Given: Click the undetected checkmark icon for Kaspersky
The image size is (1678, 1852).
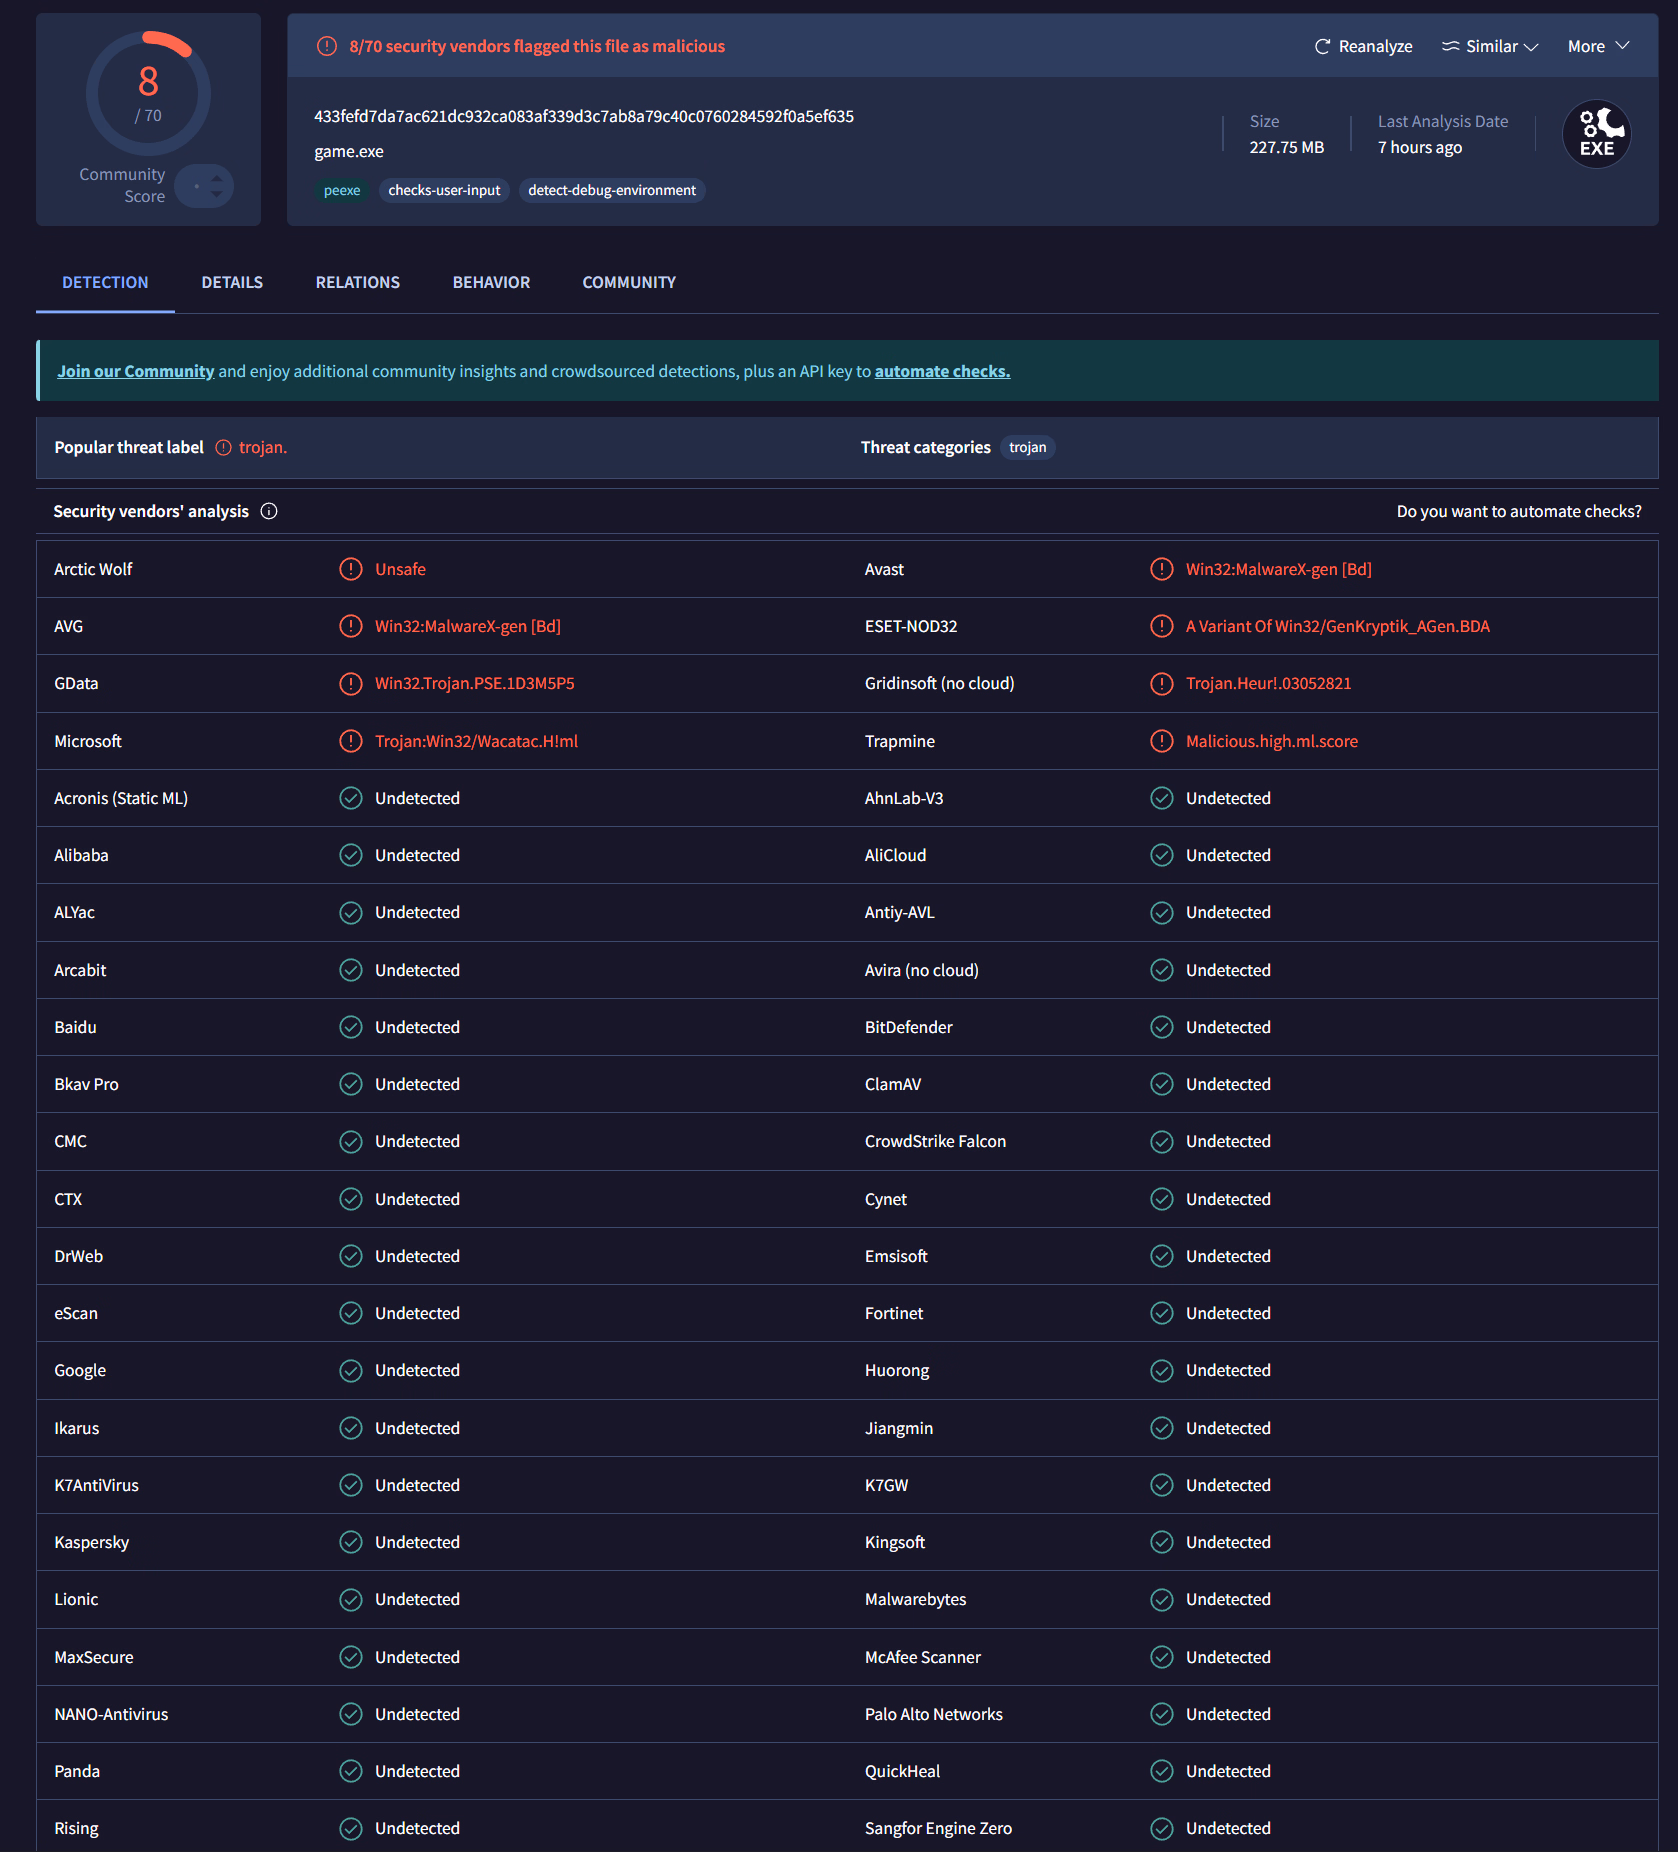Looking at the screenshot, I should pyautogui.click(x=350, y=1542).
